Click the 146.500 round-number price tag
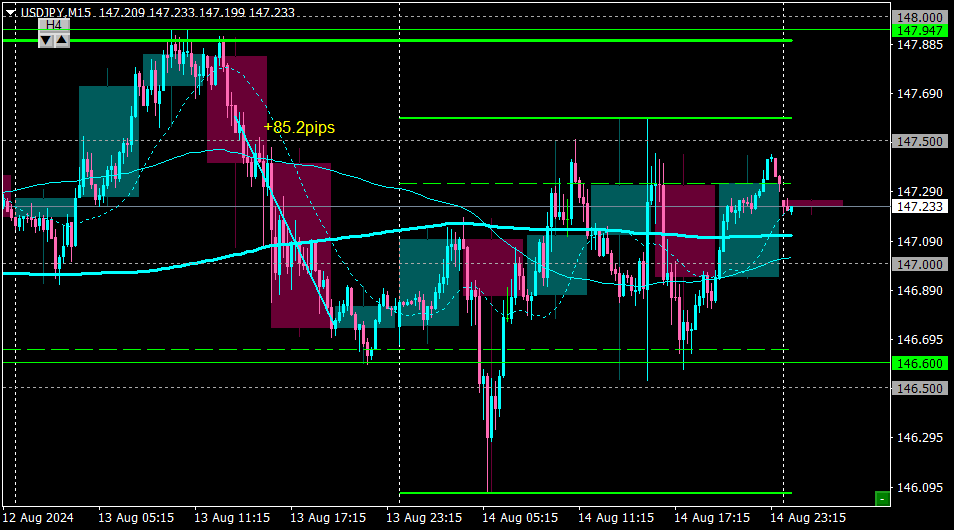Viewport: 954px width, 530px height. coord(920,388)
